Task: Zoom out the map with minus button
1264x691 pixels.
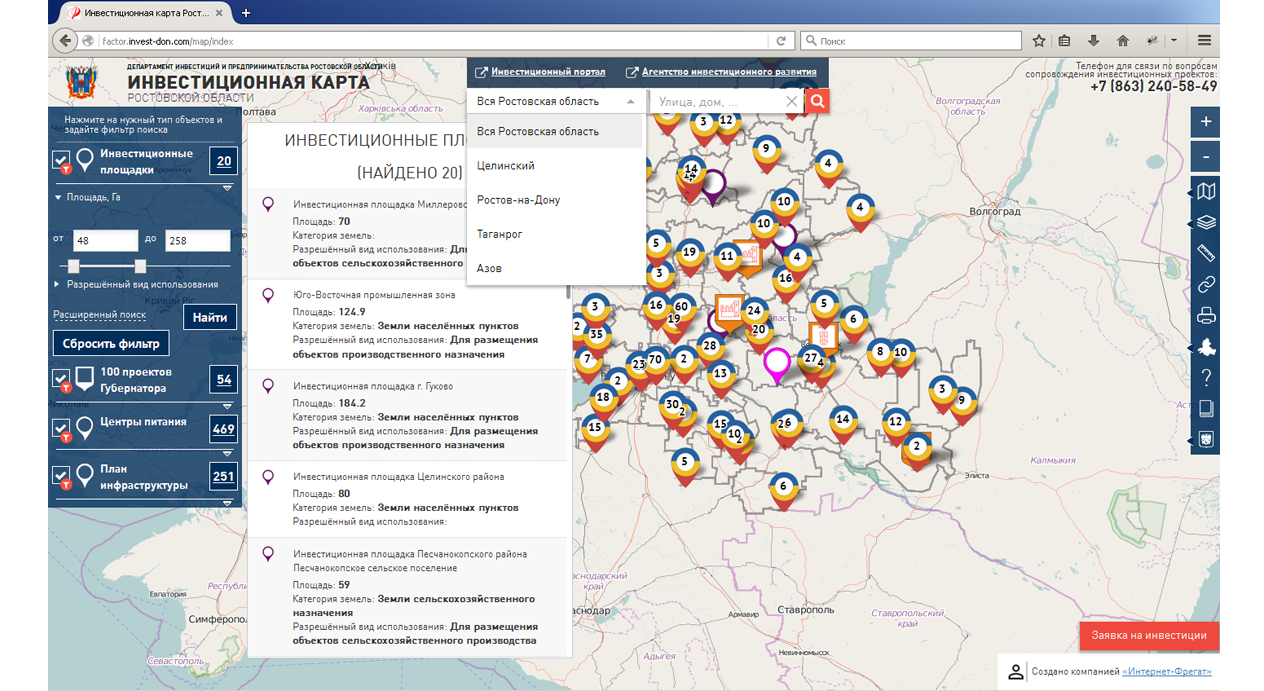Action: [x=1206, y=157]
